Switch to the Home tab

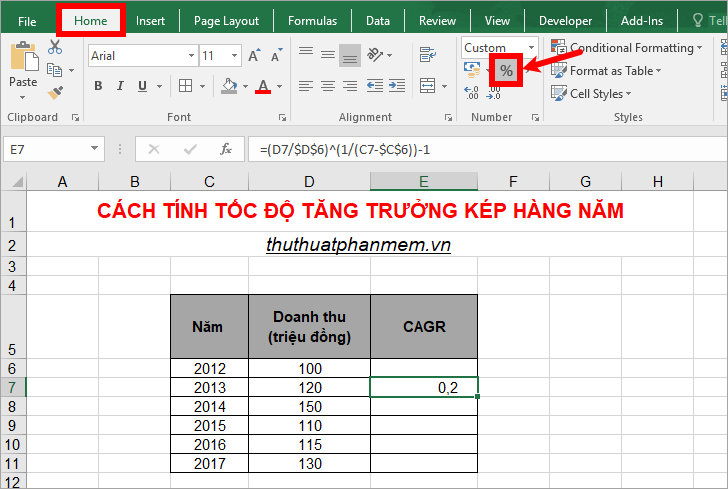coord(91,21)
